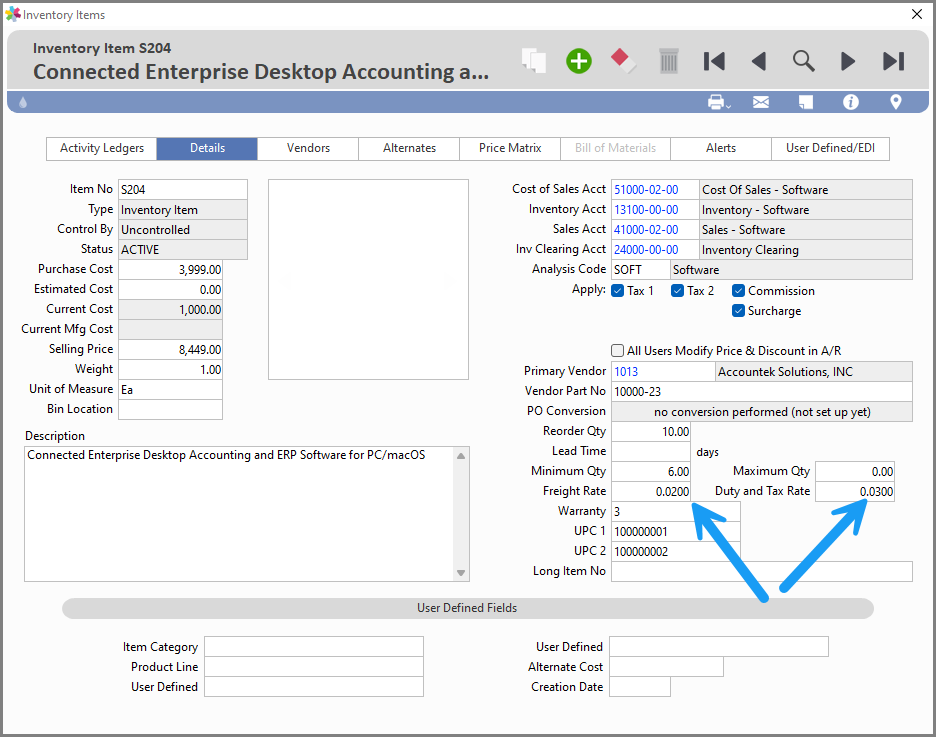936x737 pixels.
Task: Open the Alerts tab
Action: [721, 149]
